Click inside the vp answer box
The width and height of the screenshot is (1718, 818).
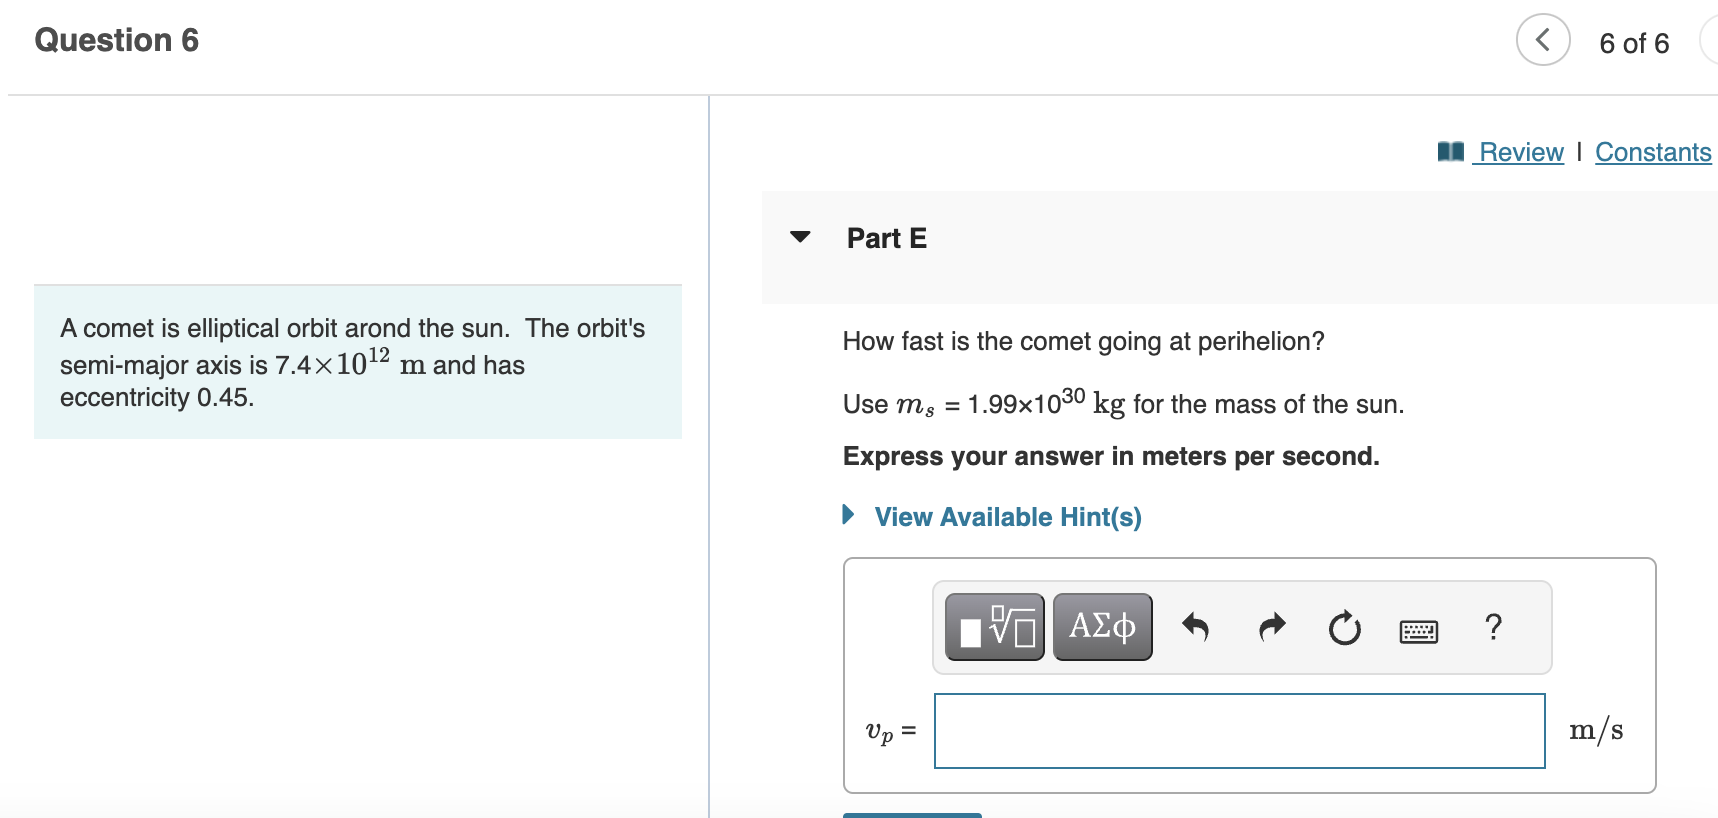coord(1238,731)
